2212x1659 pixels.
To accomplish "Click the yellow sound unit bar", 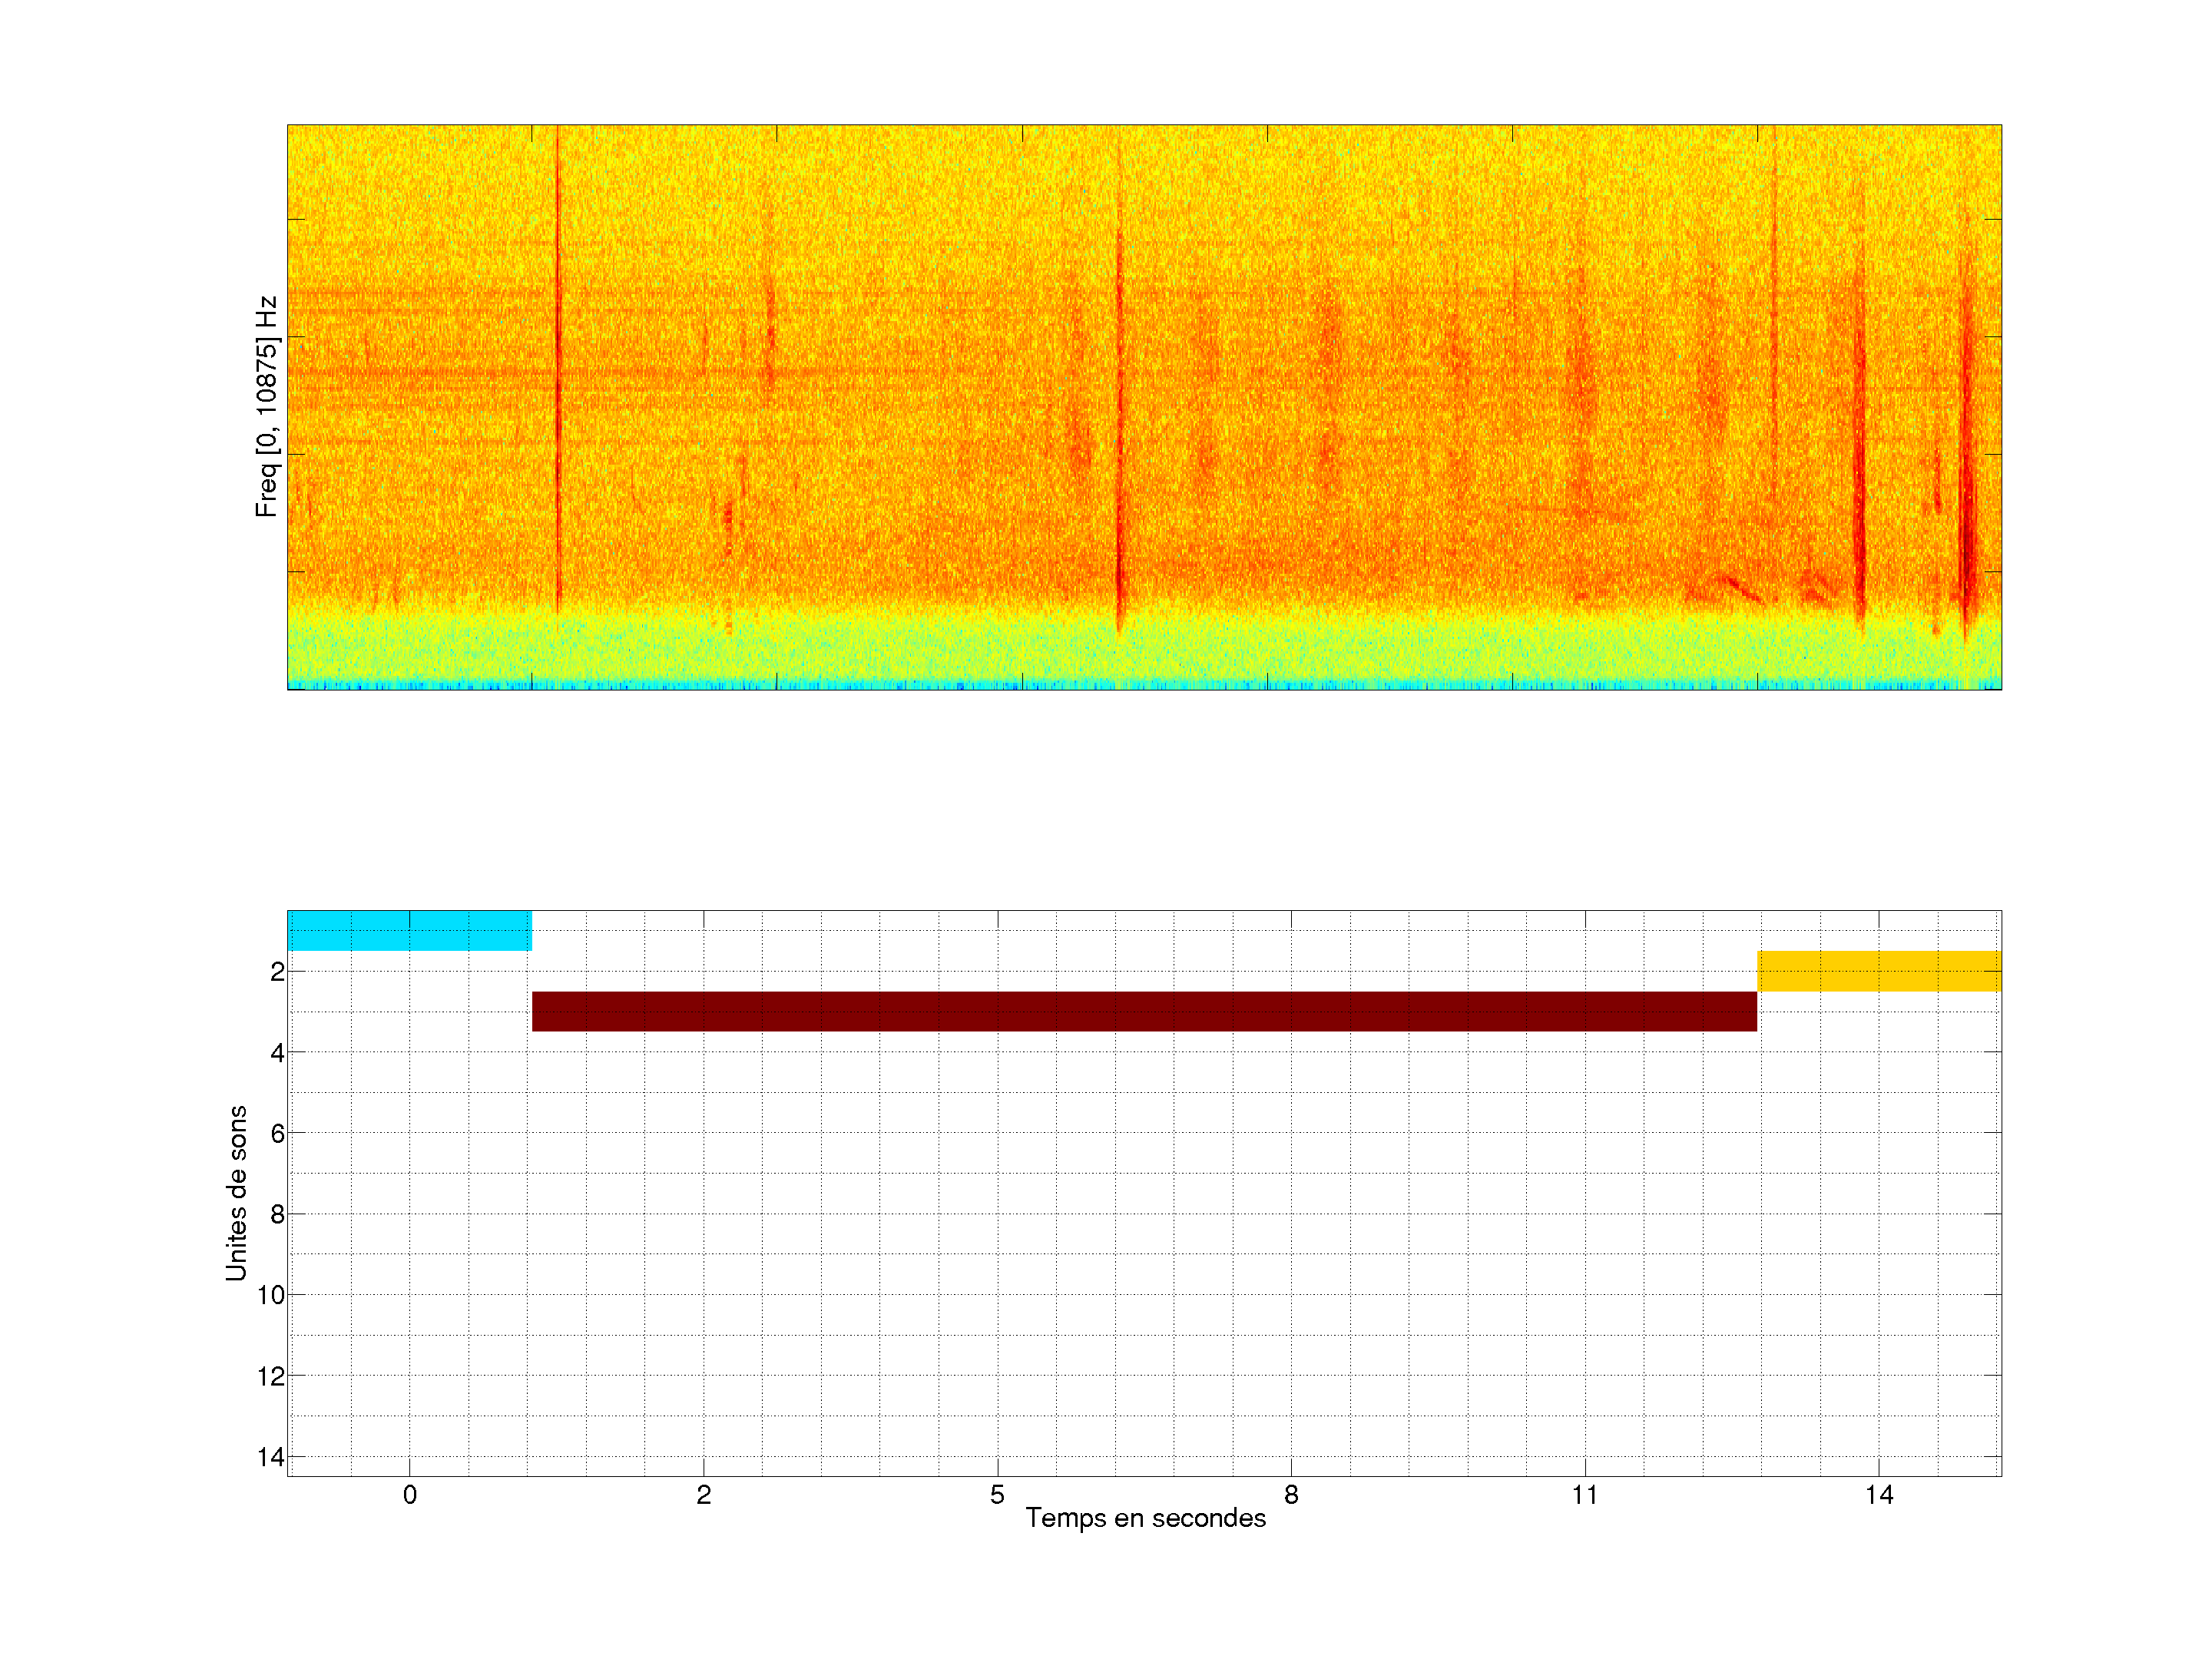I will pyautogui.click(x=1879, y=971).
